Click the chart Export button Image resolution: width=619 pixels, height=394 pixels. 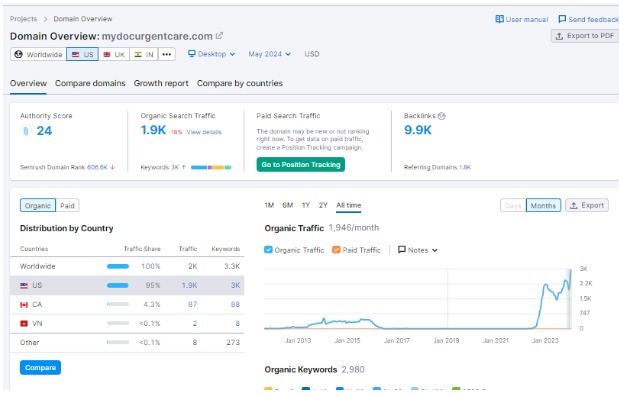587,205
